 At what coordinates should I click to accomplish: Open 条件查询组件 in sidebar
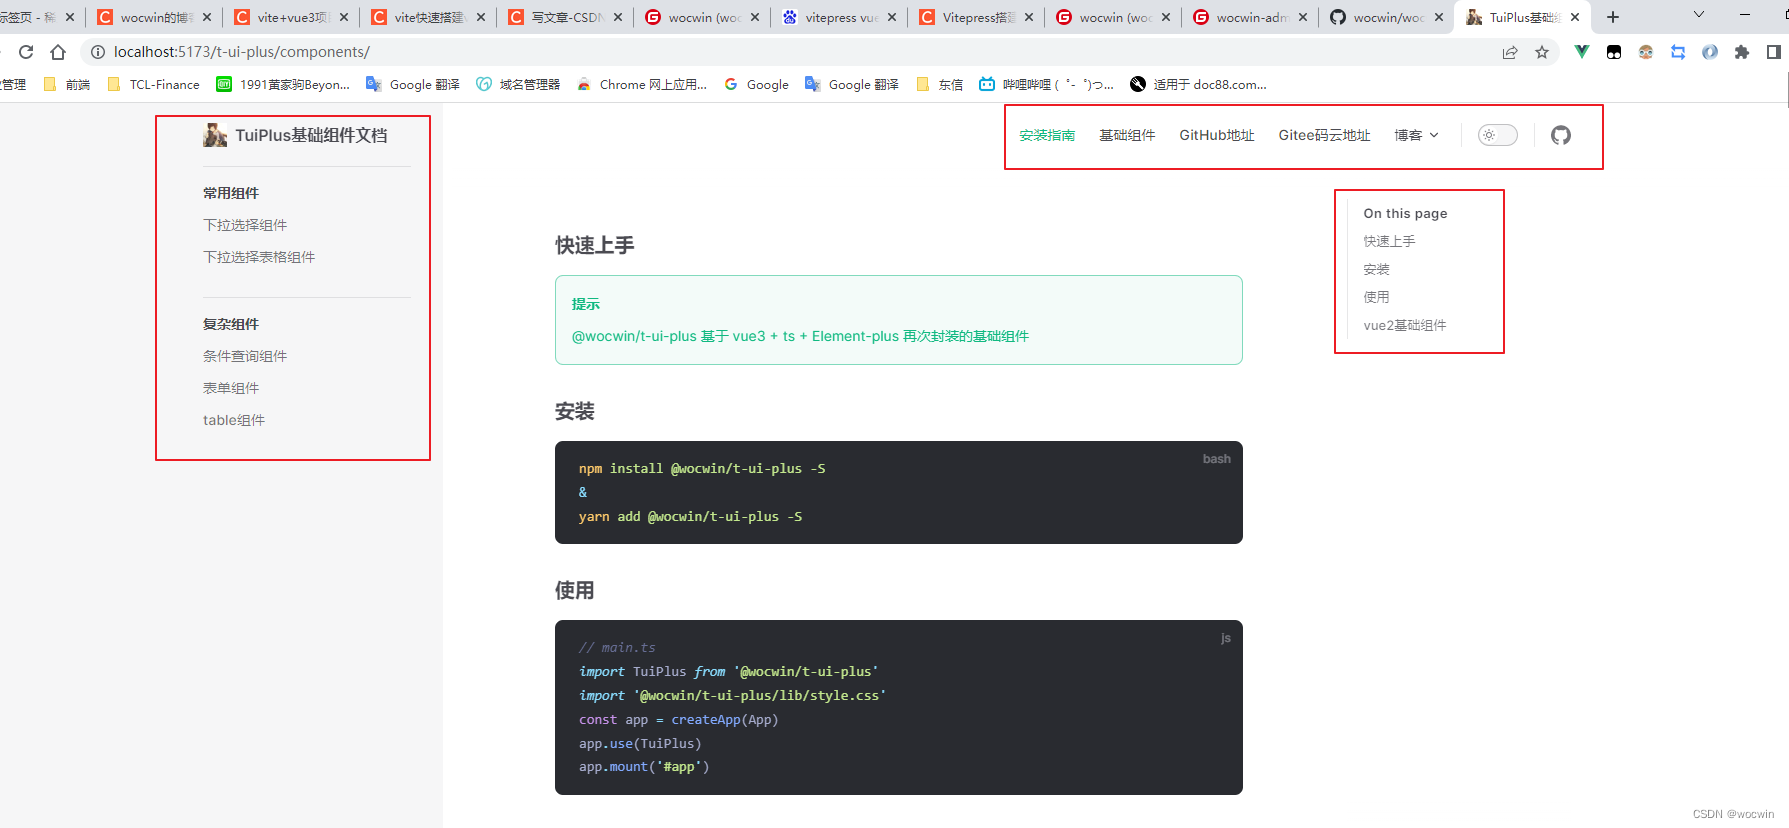click(x=245, y=356)
